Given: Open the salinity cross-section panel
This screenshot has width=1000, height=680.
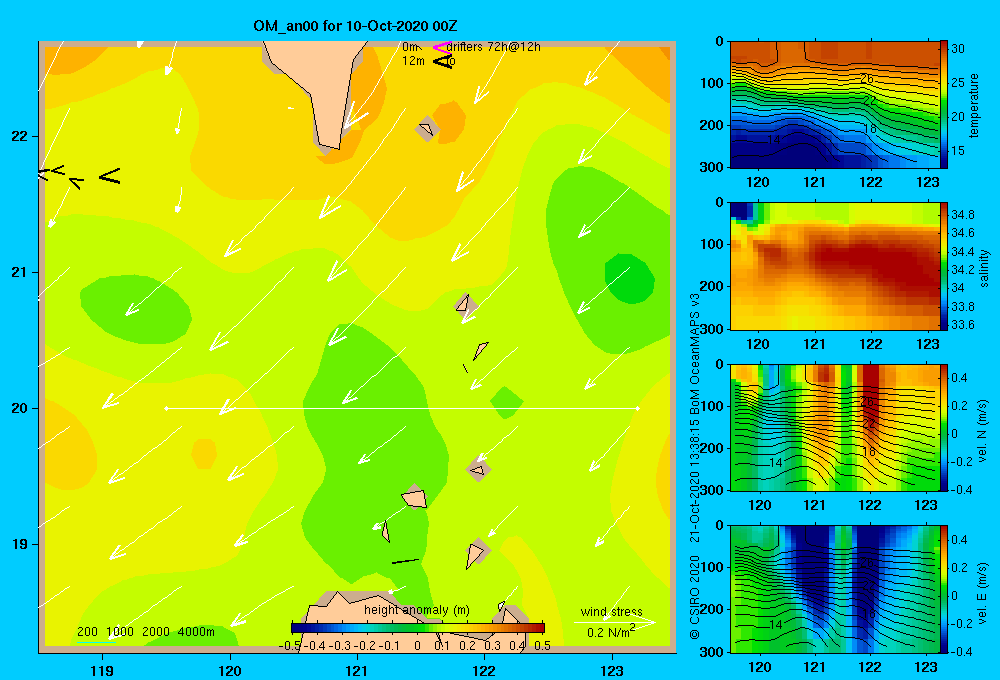Looking at the screenshot, I should [x=834, y=266].
